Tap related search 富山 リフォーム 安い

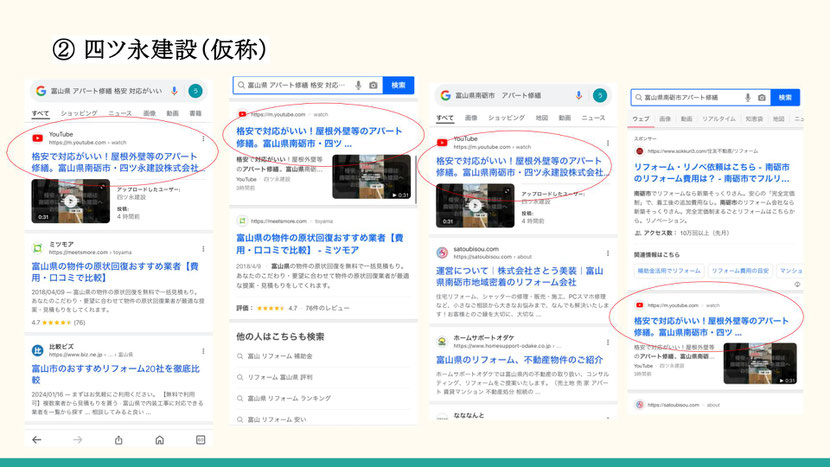277,419
